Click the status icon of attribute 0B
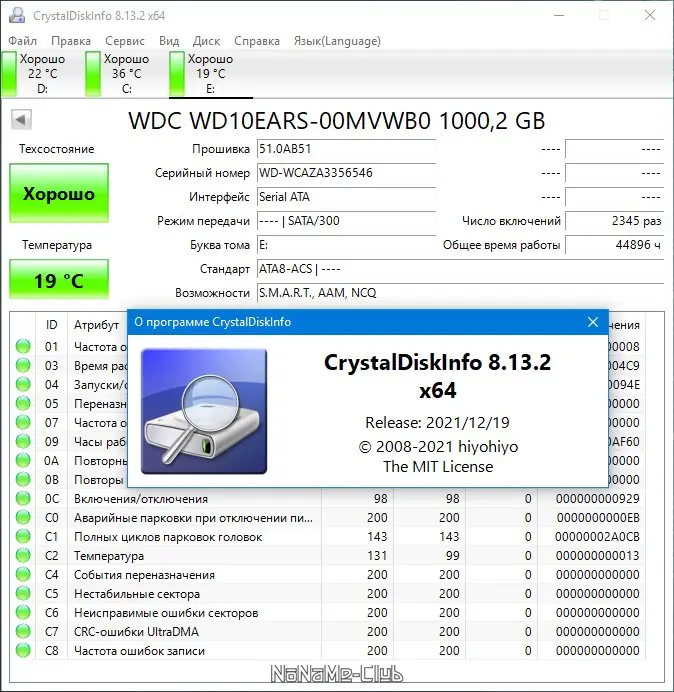 coord(23,479)
